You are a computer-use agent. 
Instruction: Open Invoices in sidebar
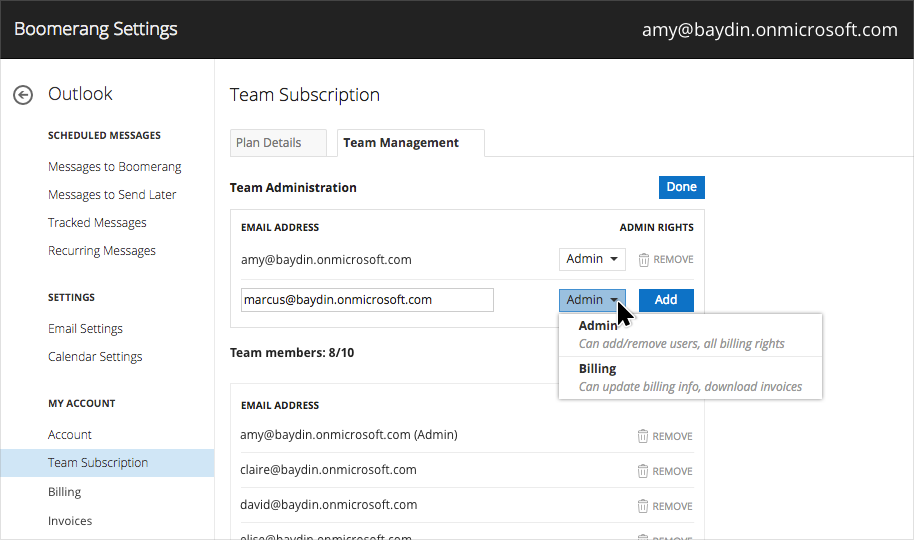(70, 521)
